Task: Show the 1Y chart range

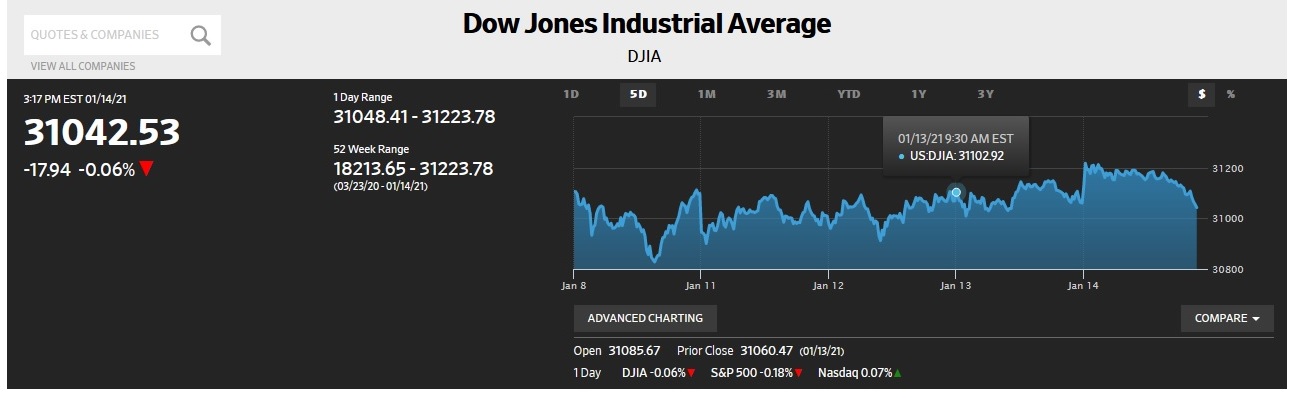Action: pos(918,94)
